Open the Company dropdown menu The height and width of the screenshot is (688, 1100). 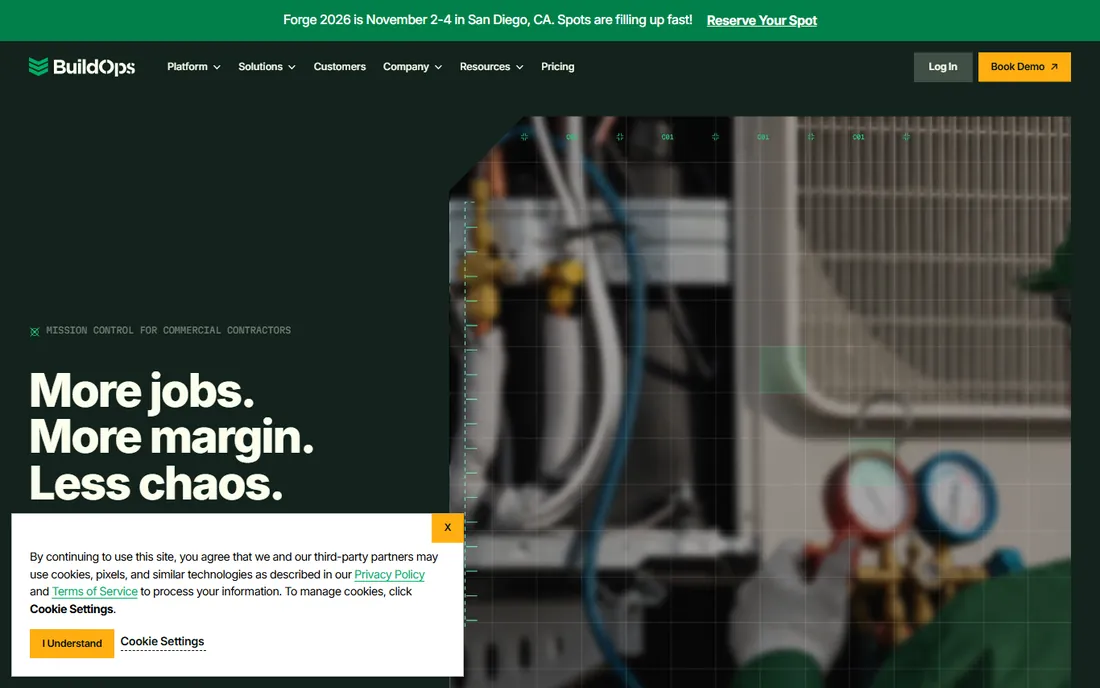coord(412,67)
